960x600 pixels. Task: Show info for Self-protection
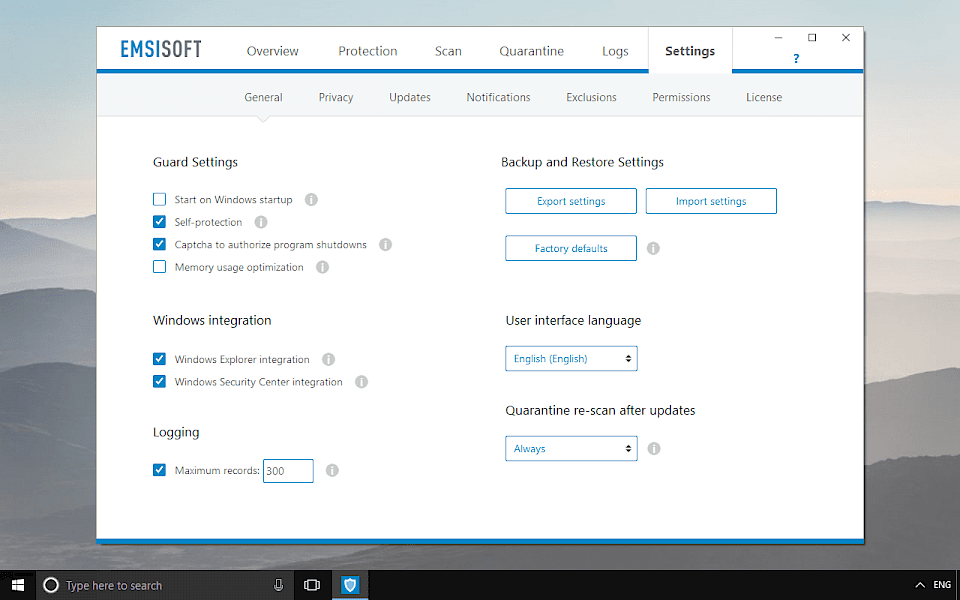point(261,222)
